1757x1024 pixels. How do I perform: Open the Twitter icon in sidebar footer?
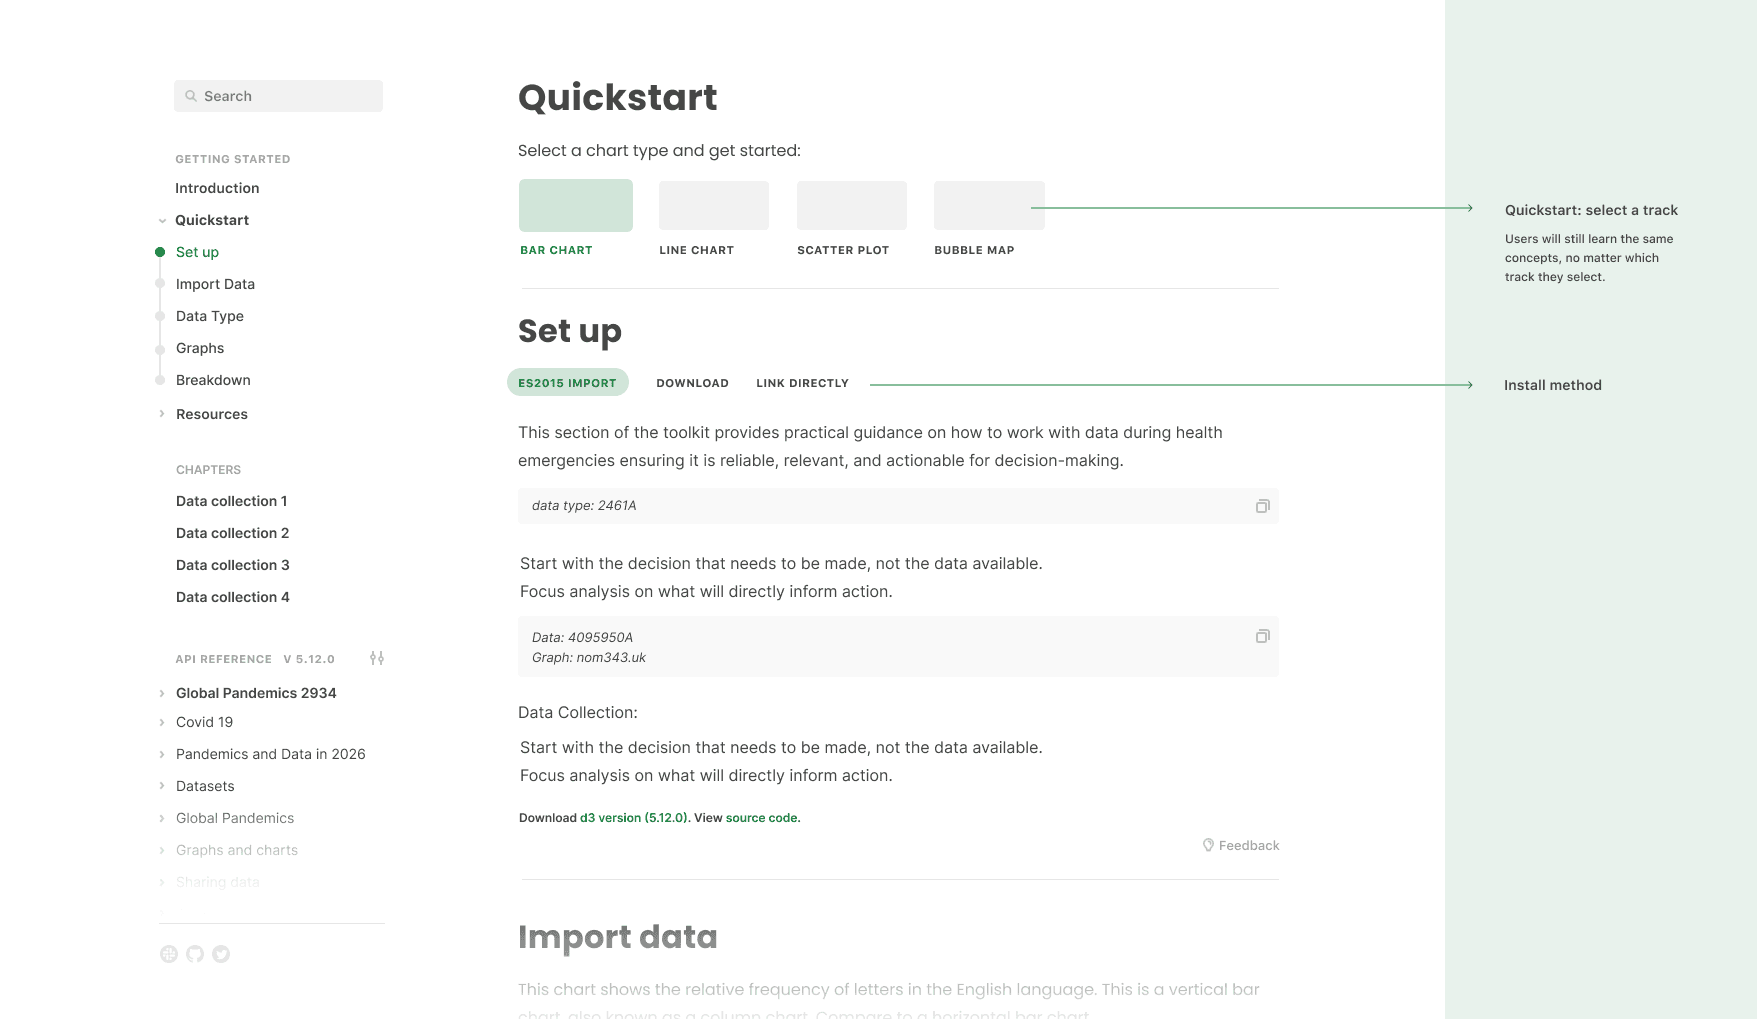pos(221,954)
